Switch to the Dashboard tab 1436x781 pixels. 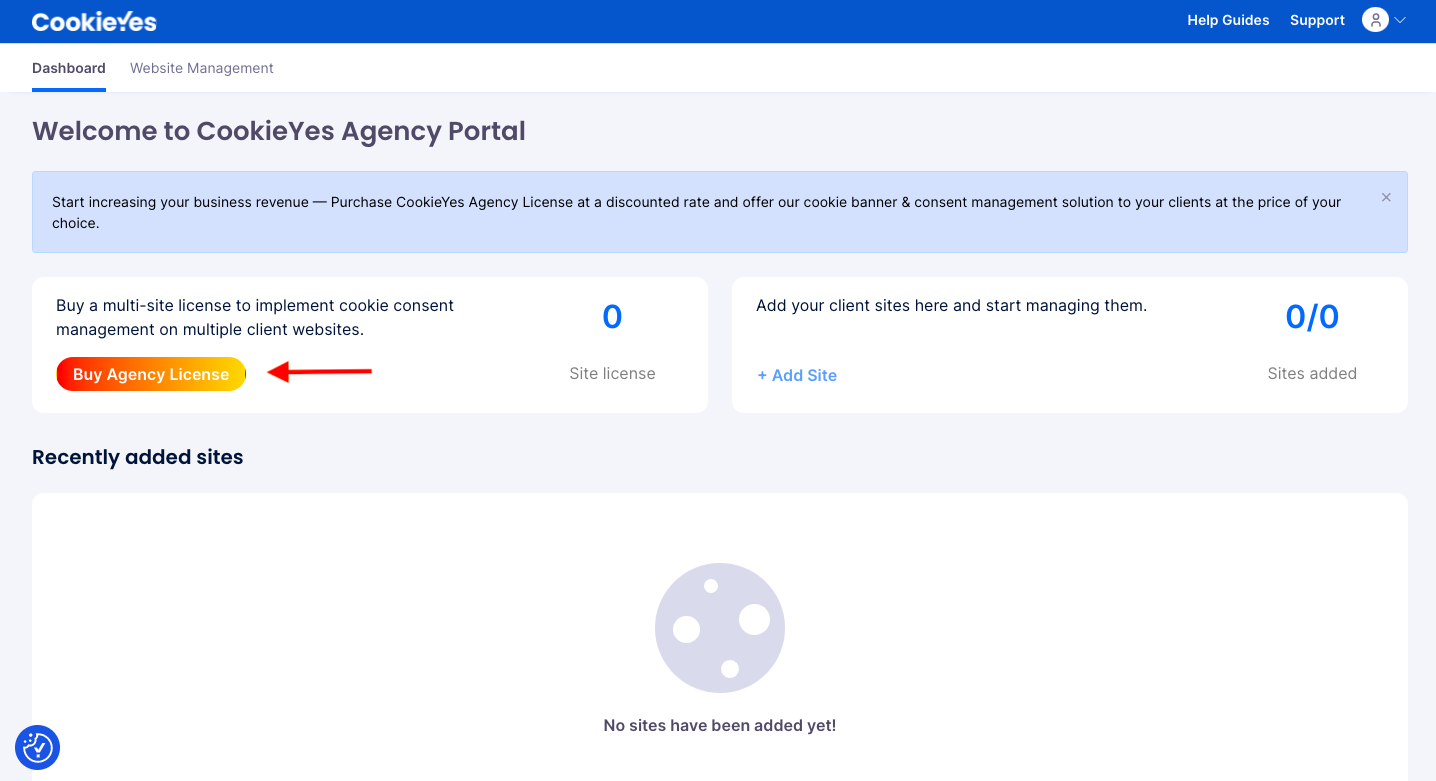tap(69, 68)
